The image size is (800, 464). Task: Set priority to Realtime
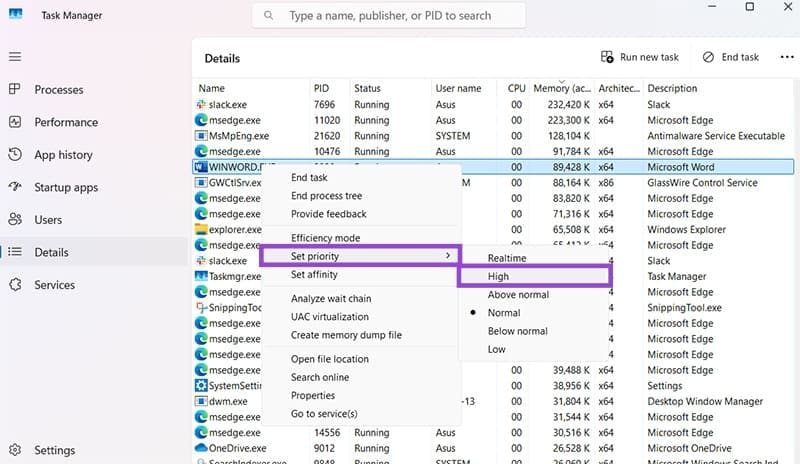pyautogui.click(x=507, y=258)
